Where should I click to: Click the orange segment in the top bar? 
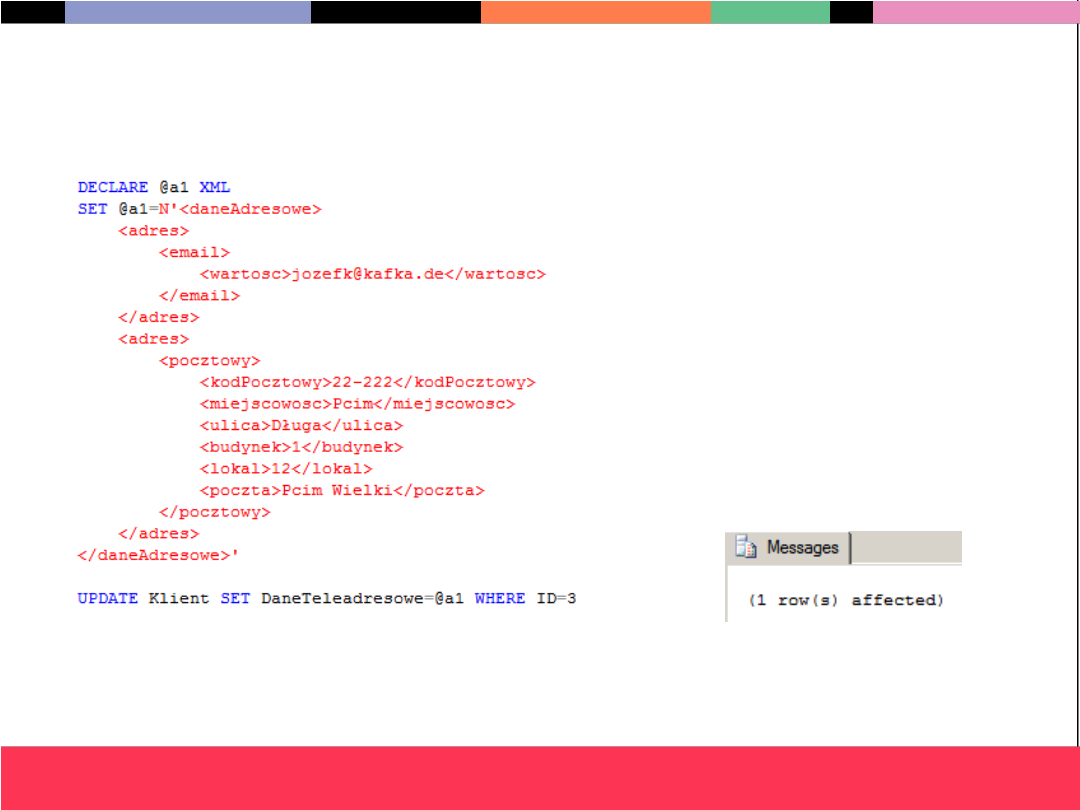tap(596, 12)
